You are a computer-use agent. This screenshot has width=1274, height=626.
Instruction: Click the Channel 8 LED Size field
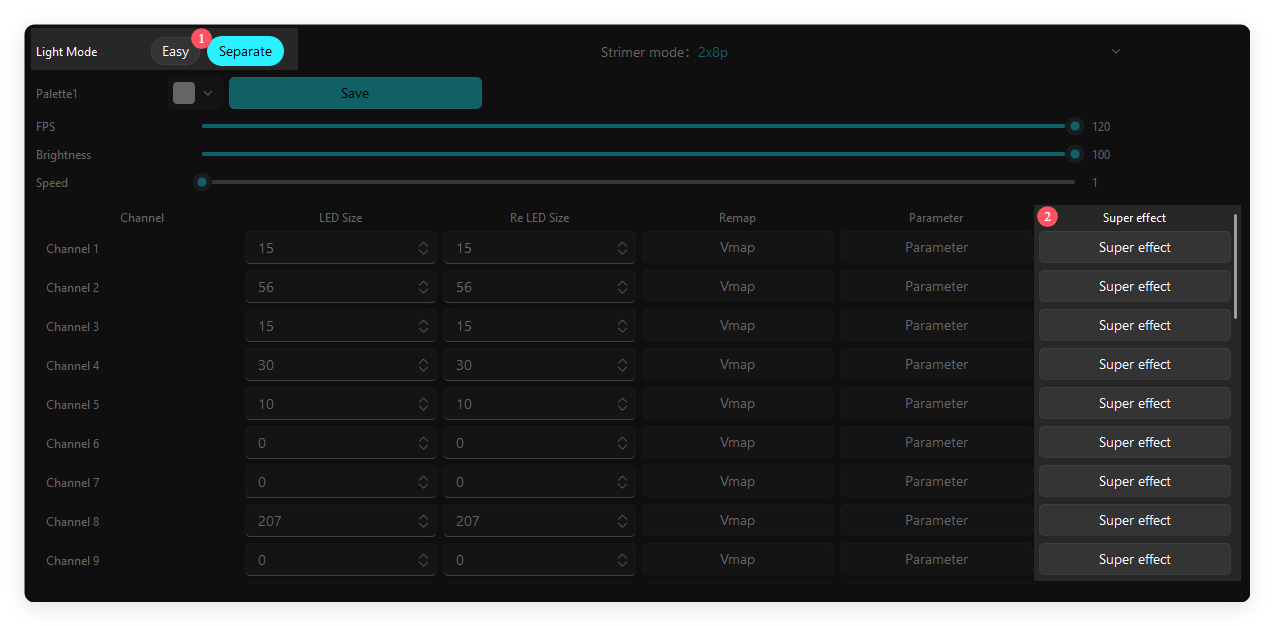click(341, 521)
